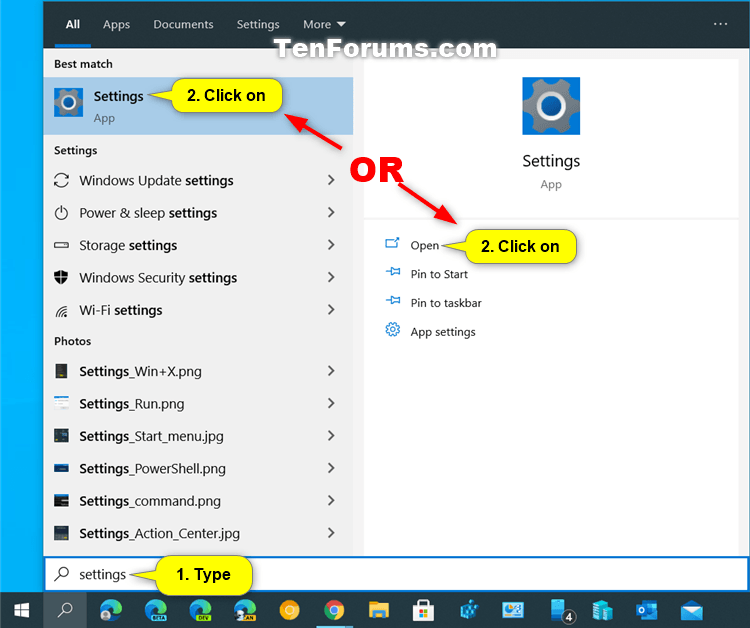Expand the Windows Security settings chevron

tap(331, 277)
